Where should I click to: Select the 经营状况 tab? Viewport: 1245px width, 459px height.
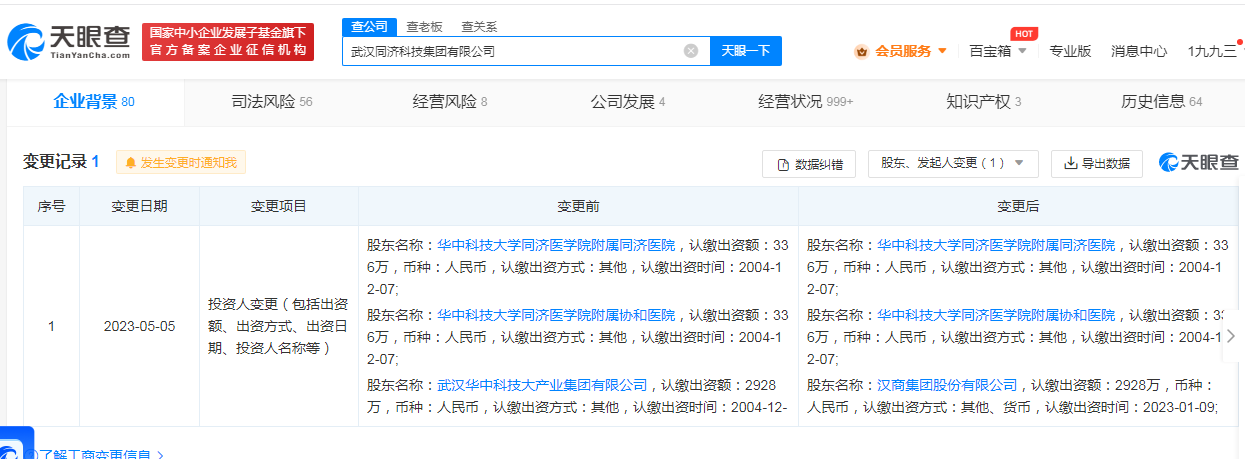tap(805, 101)
